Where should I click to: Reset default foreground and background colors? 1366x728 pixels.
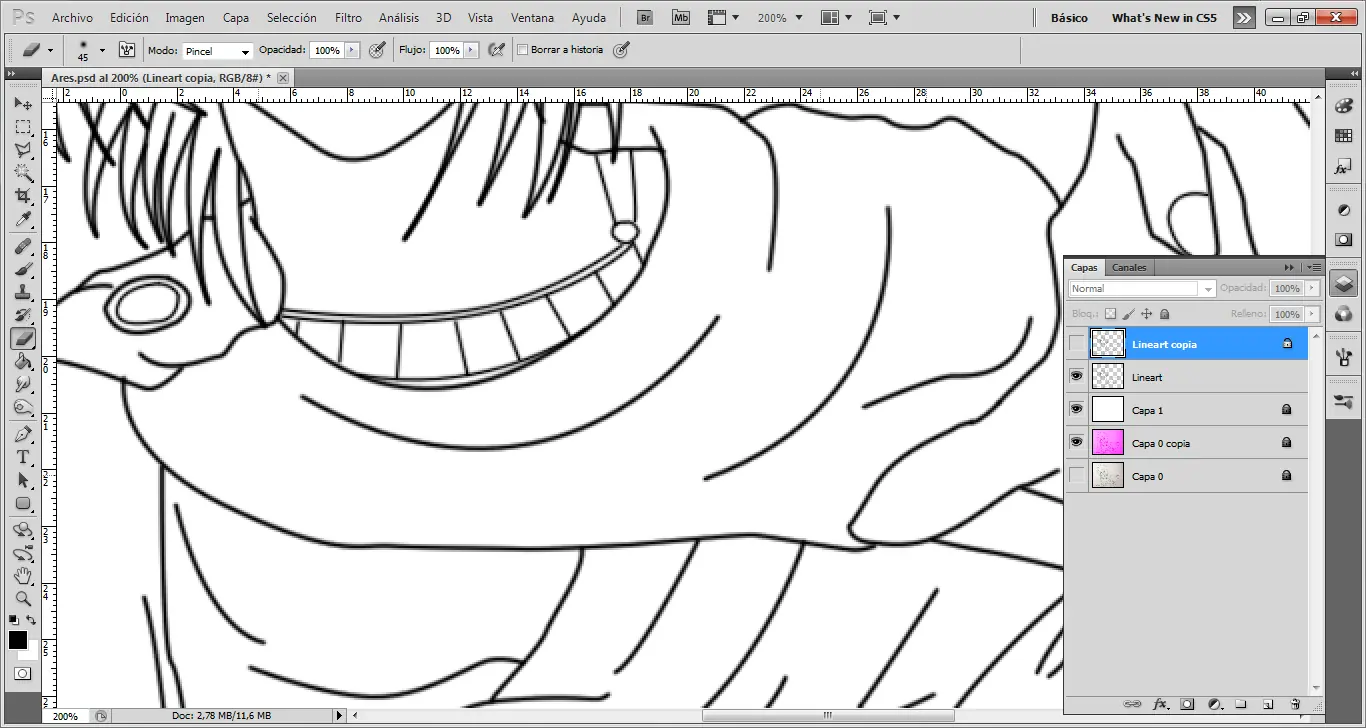[14, 621]
